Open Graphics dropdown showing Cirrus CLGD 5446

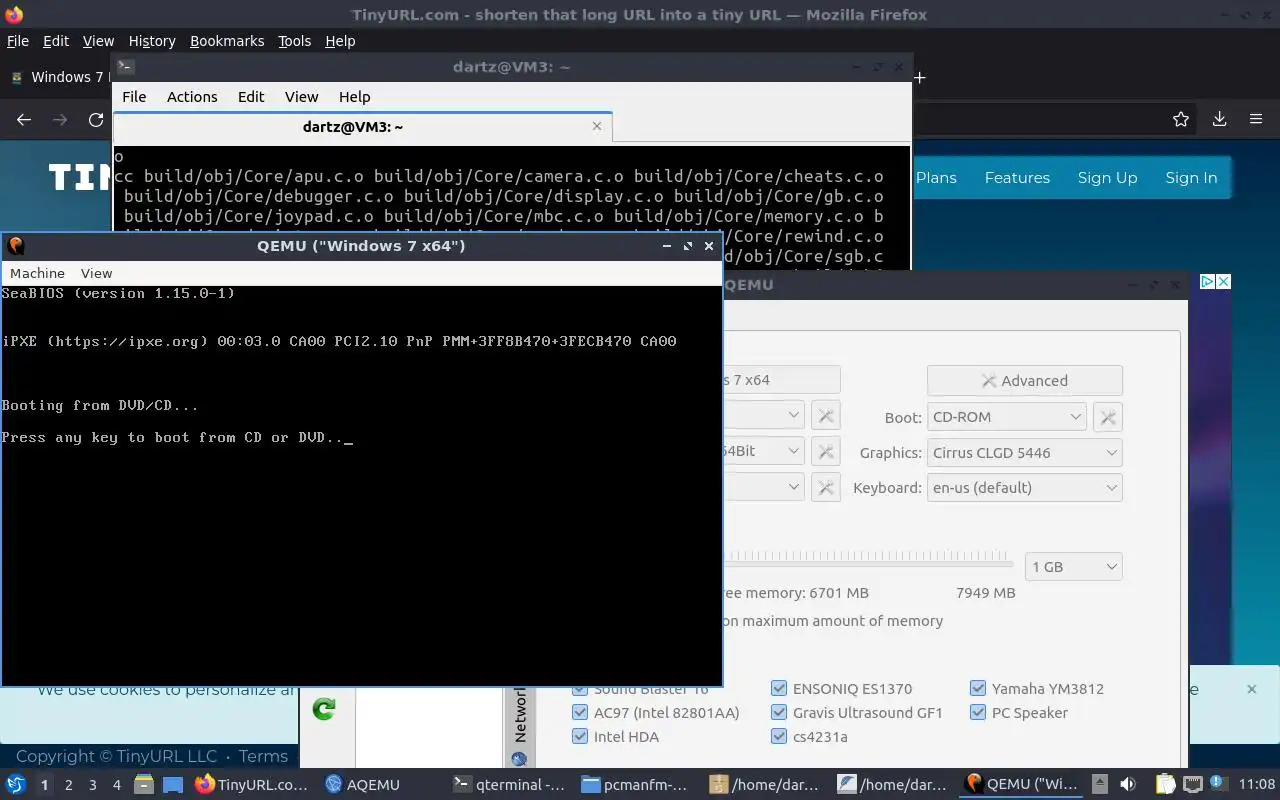click(x=1025, y=452)
